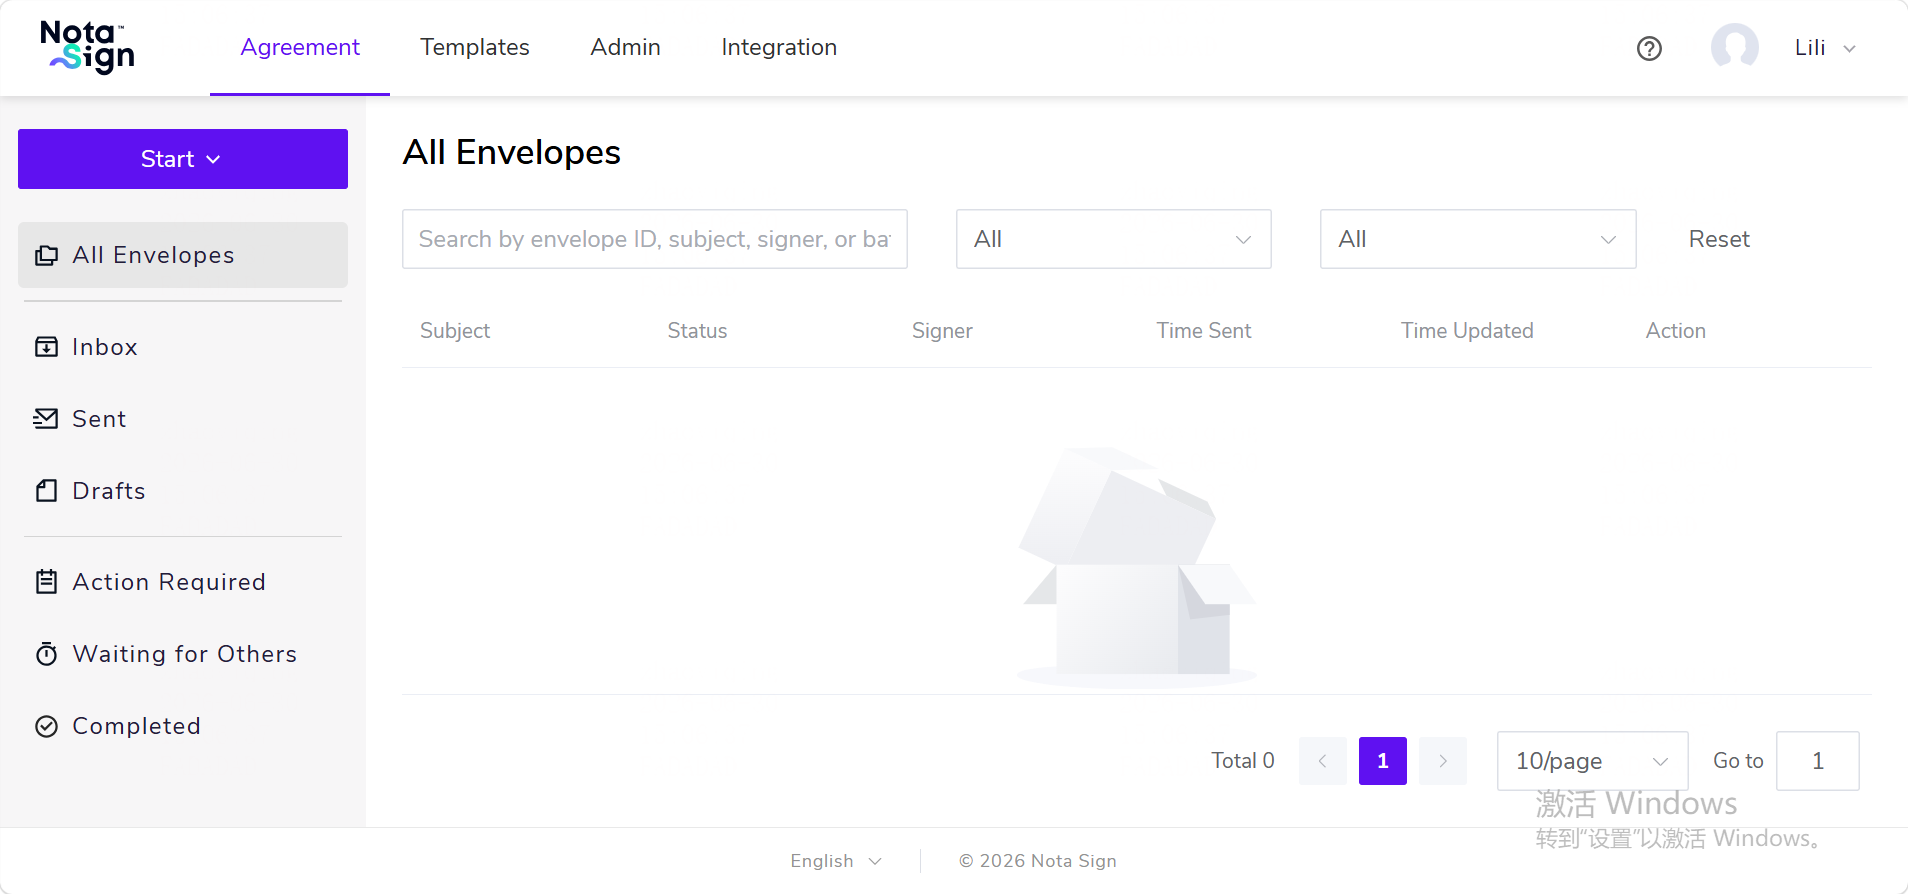Click the Go to page number field
Screen dimensions: 1908x894
(x=1817, y=761)
